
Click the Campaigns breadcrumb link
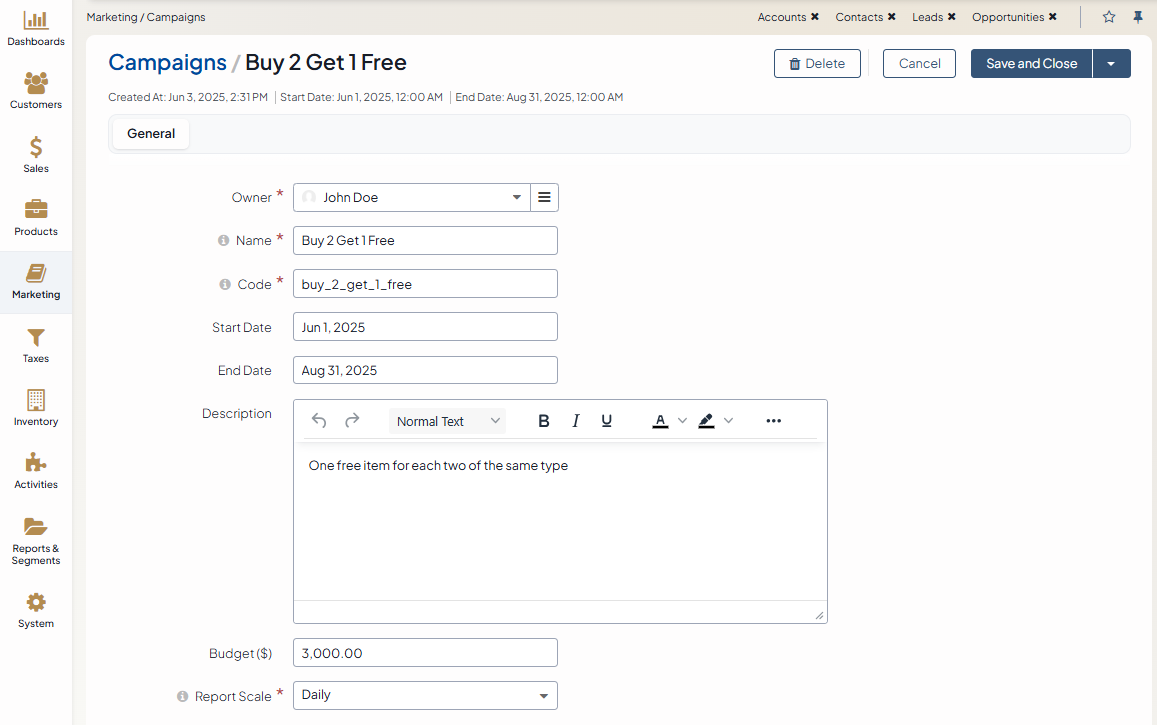167,63
